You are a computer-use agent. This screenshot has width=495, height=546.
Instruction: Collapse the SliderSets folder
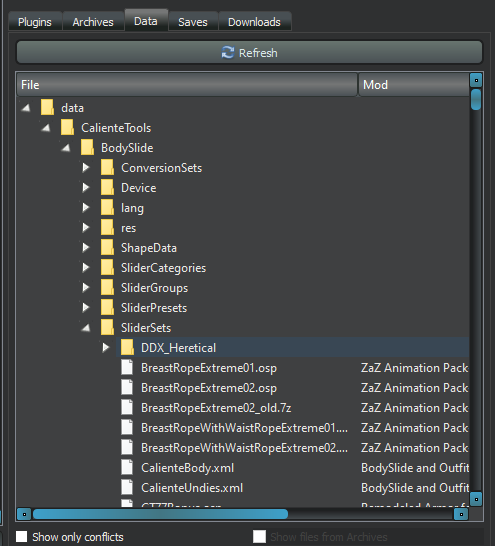(86, 328)
